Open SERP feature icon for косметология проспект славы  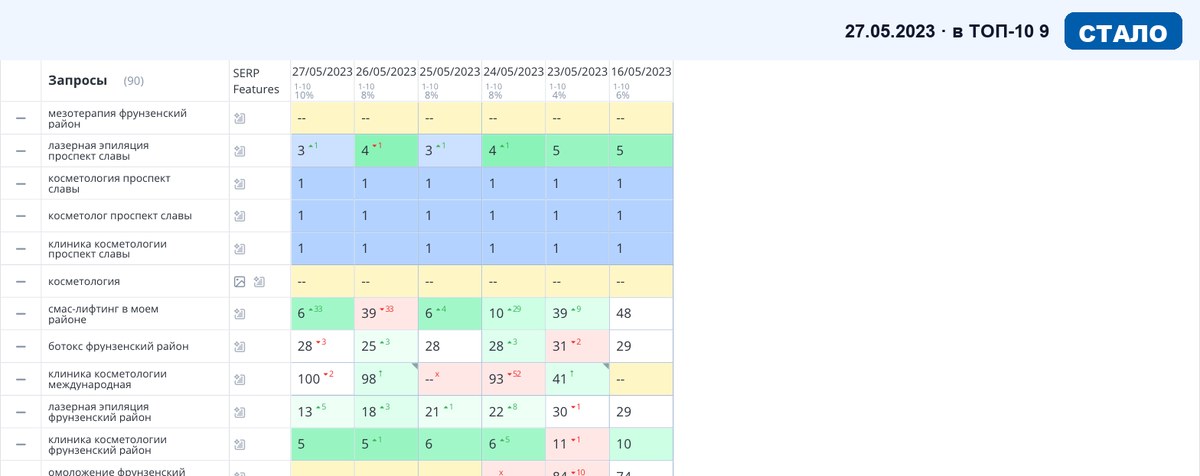tap(239, 184)
